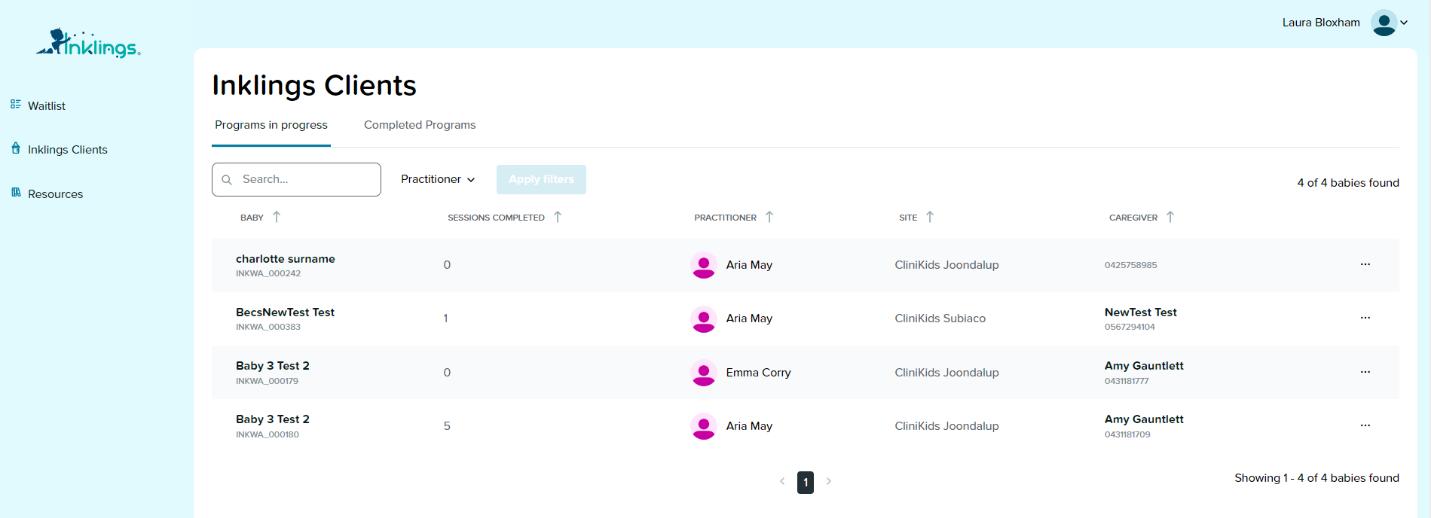
Task: Click caregiver NewTest Test
Action: pos(1140,312)
